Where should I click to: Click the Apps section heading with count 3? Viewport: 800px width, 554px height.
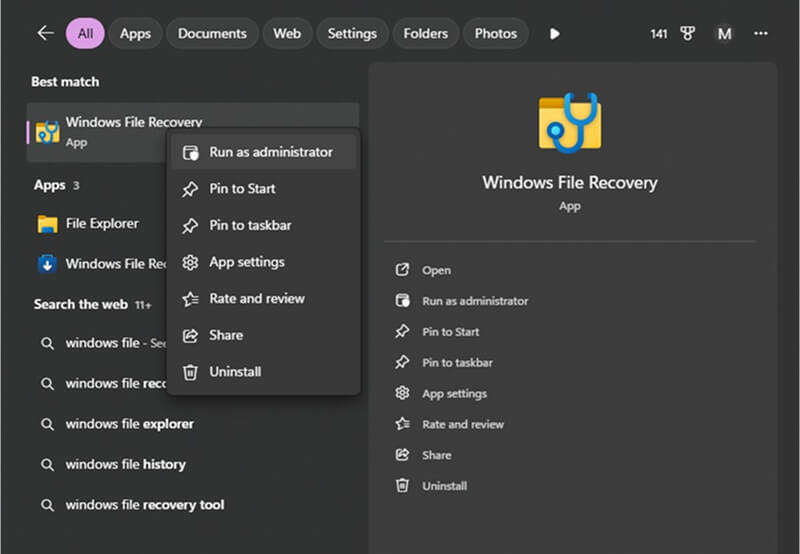[x=57, y=185]
